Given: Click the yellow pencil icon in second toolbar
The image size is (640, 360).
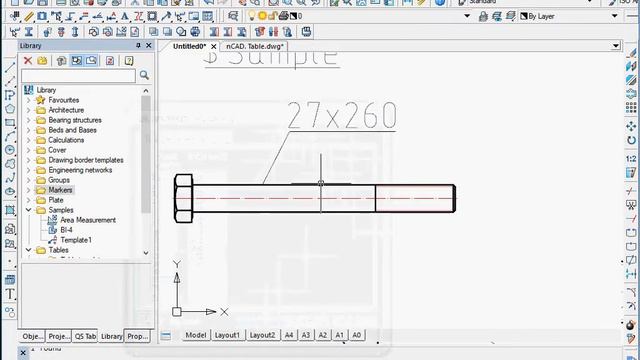Looking at the screenshot, I should (29, 16).
